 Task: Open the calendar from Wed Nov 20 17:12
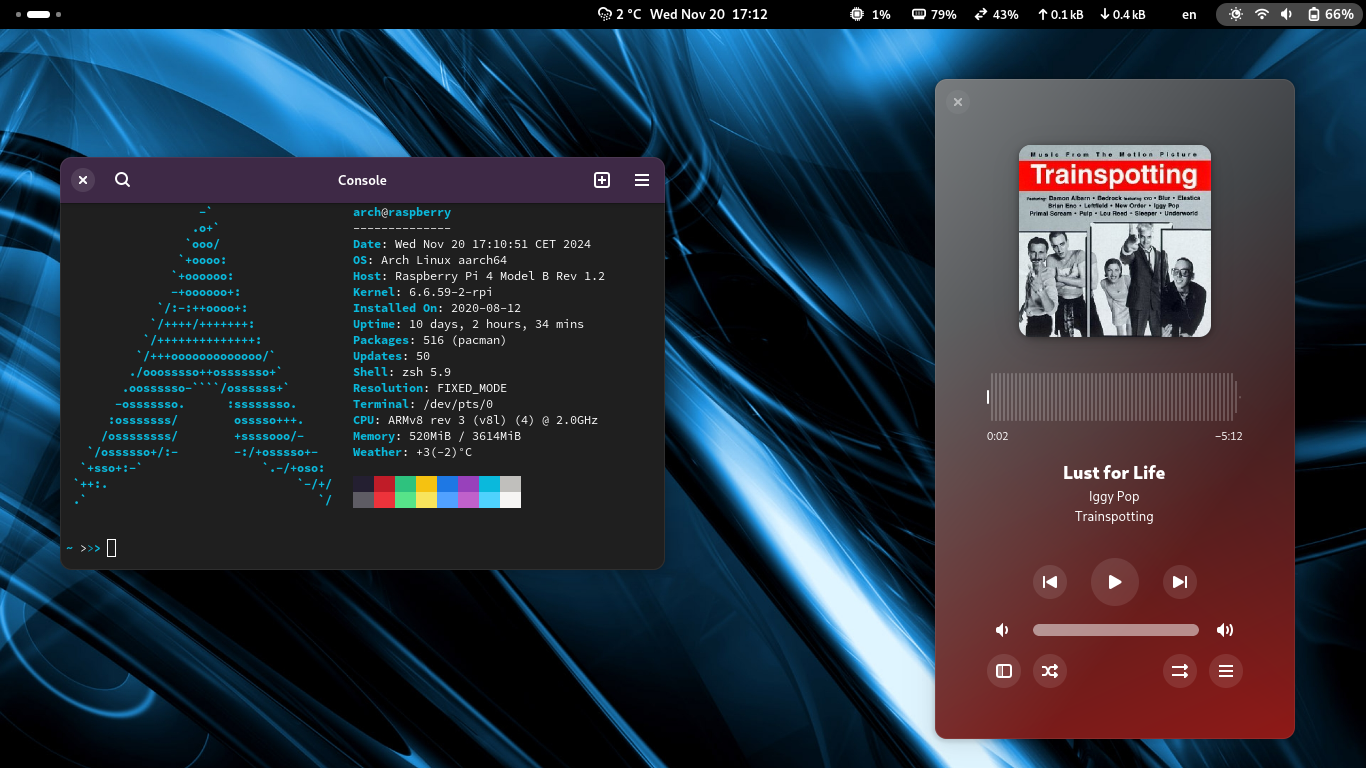[709, 14]
